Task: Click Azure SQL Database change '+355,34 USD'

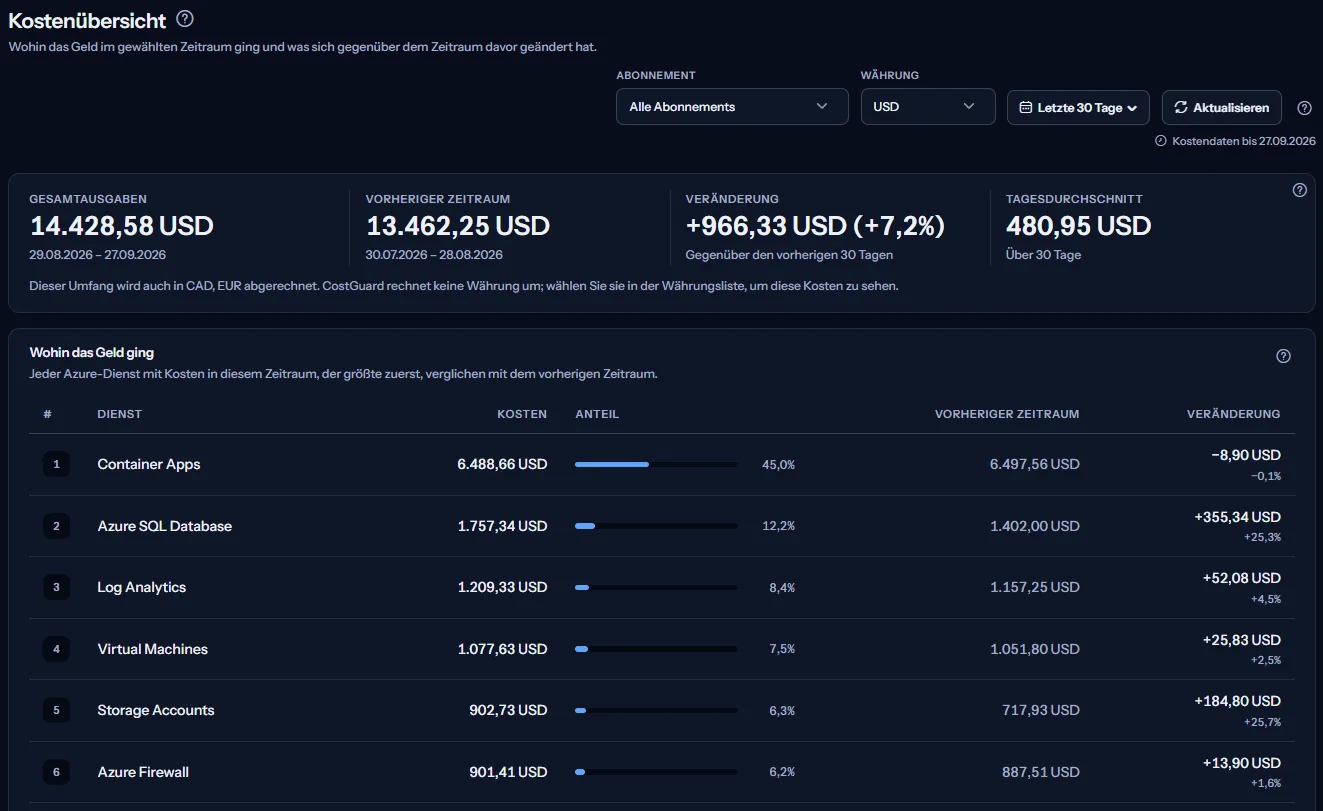Action: pyautogui.click(x=1238, y=517)
